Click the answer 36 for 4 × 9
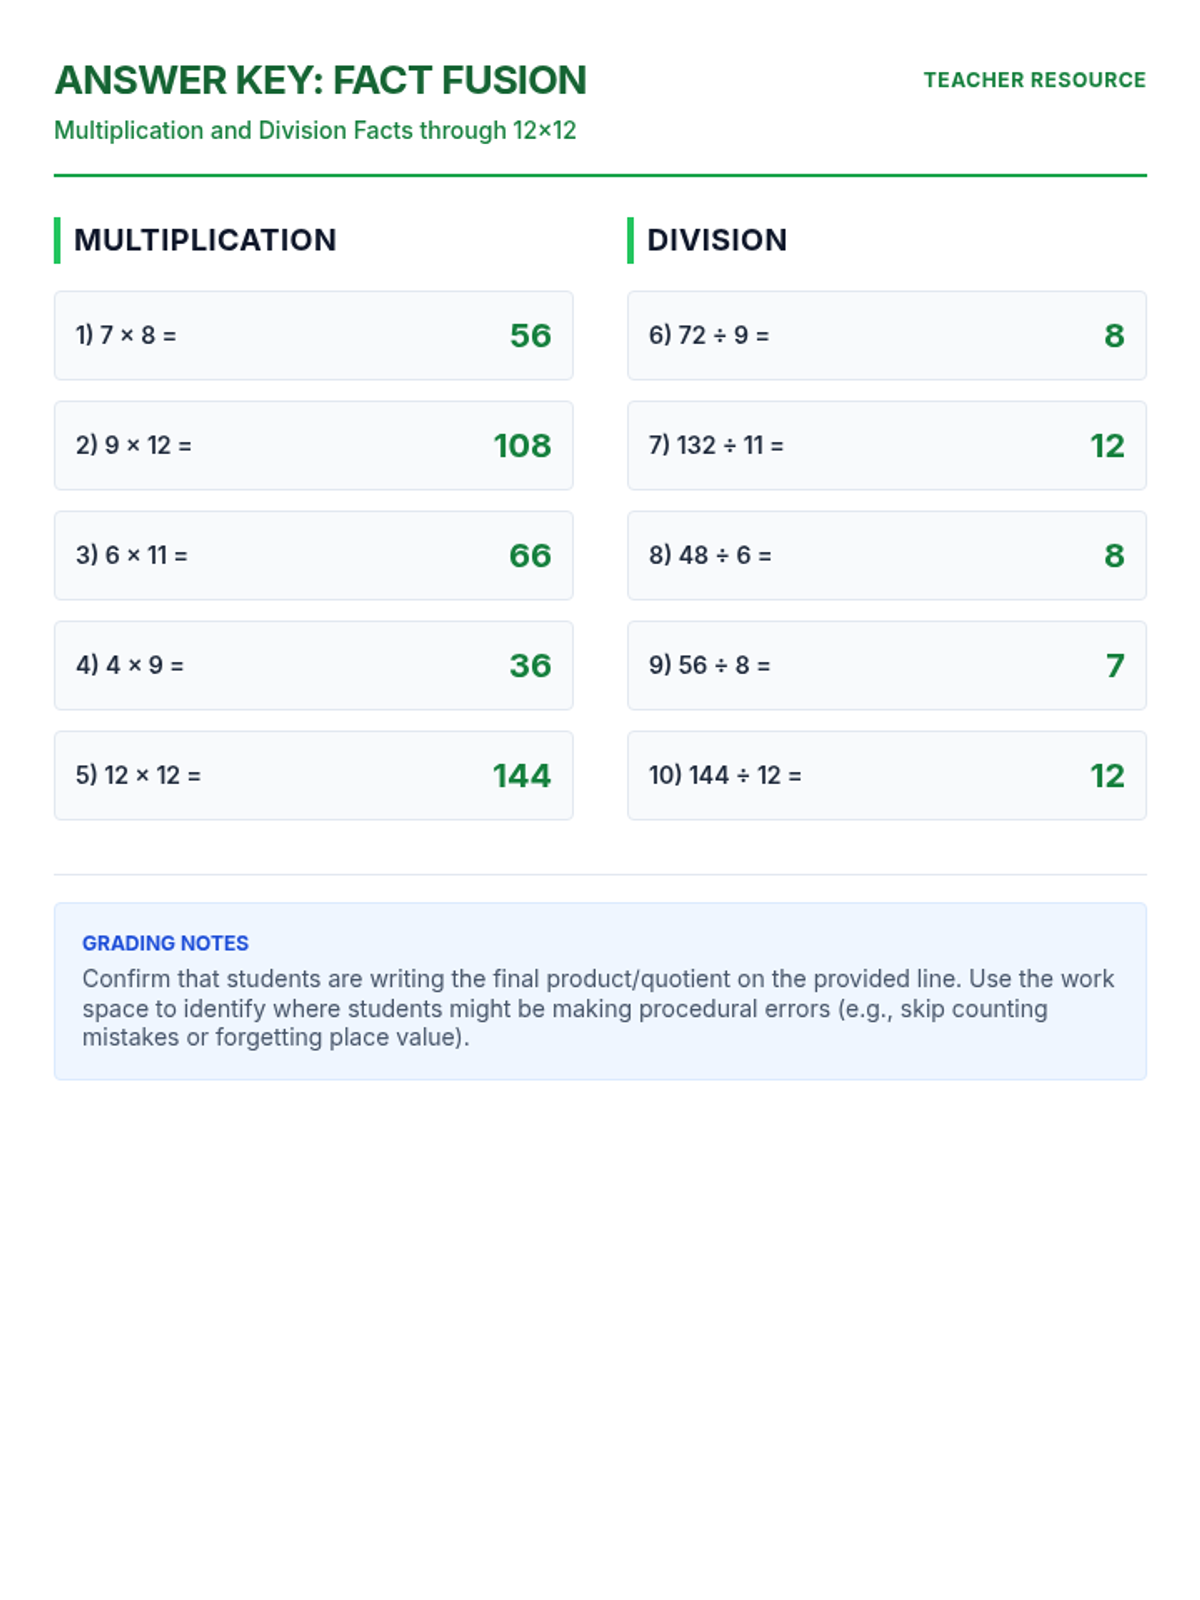 (530, 665)
